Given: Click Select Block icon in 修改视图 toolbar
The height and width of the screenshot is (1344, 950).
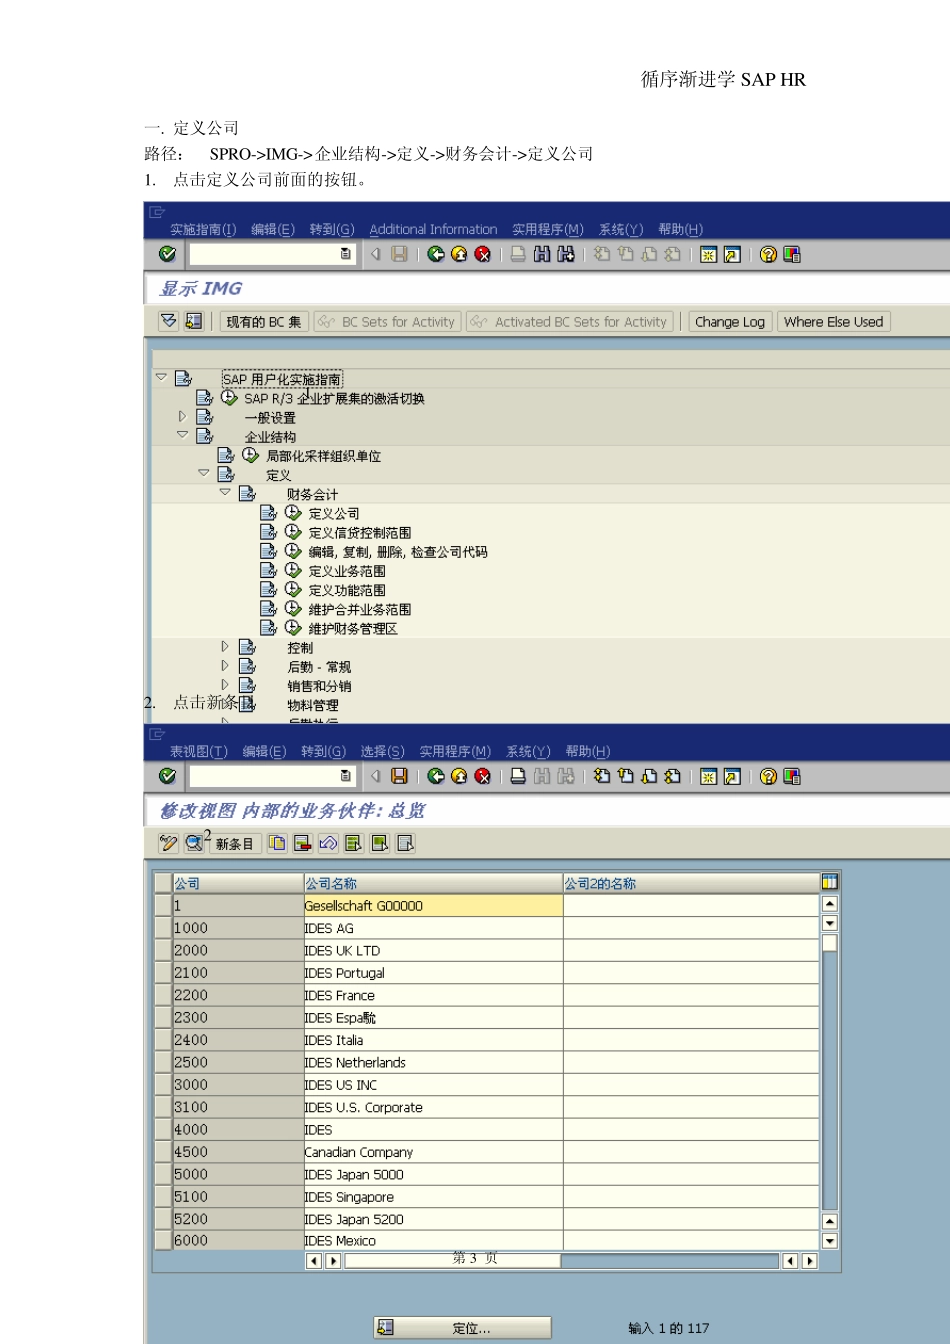Looking at the screenshot, I should (x=380, y=843).
